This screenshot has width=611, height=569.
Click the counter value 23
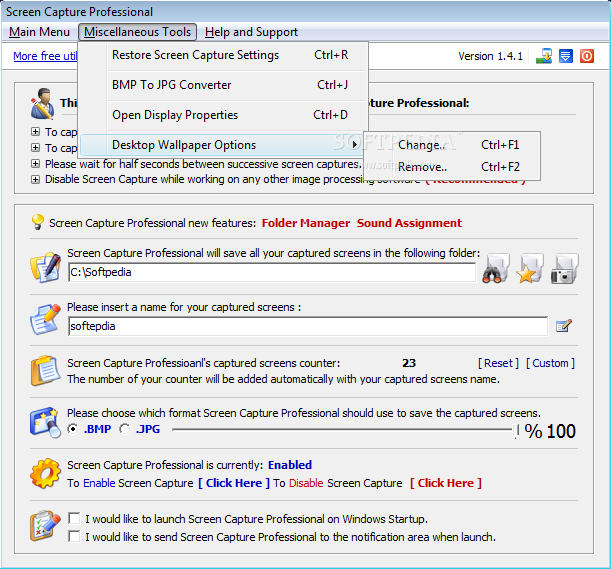[409, 363]
